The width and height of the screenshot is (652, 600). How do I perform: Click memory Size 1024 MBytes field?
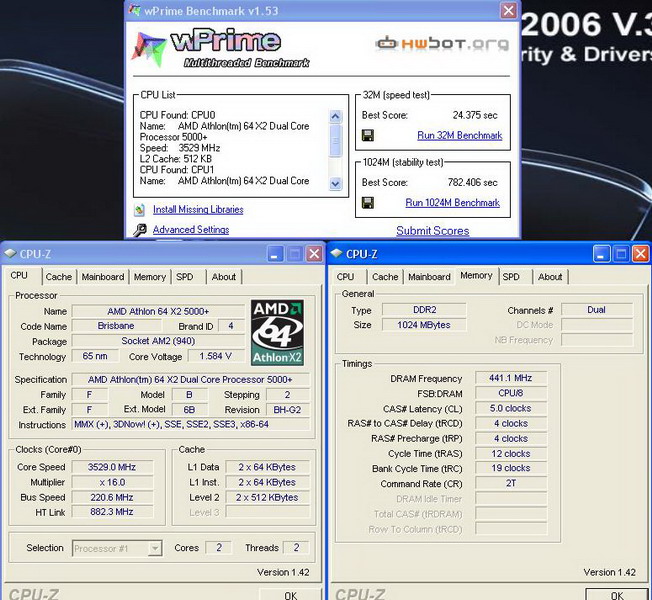(424, 325)
